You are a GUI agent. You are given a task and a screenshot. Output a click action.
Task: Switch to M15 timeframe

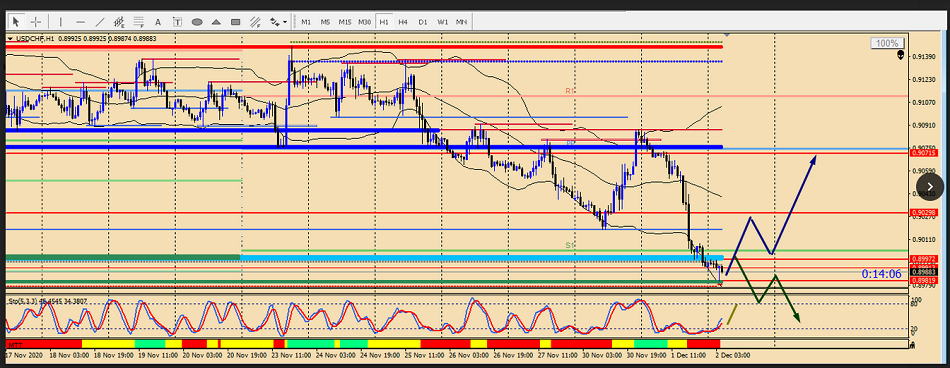pyautogui.click(x=345, y=22)
